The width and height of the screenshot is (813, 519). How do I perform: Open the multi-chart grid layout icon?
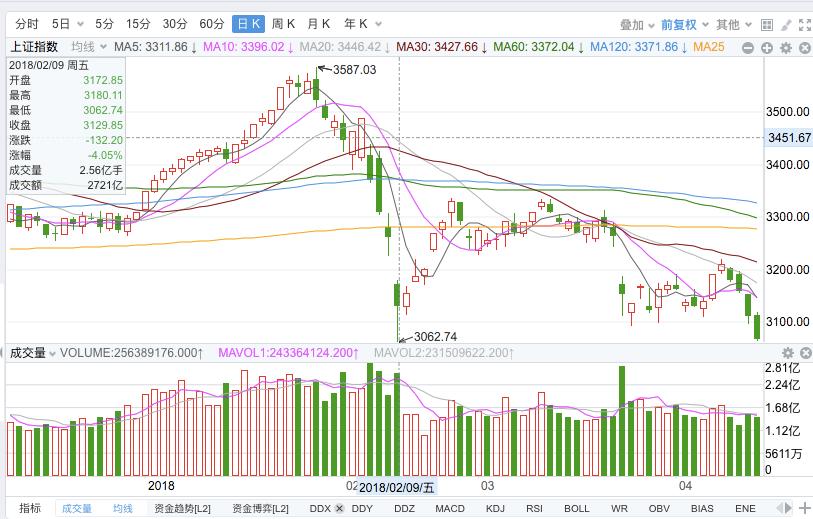pos(767,25)
